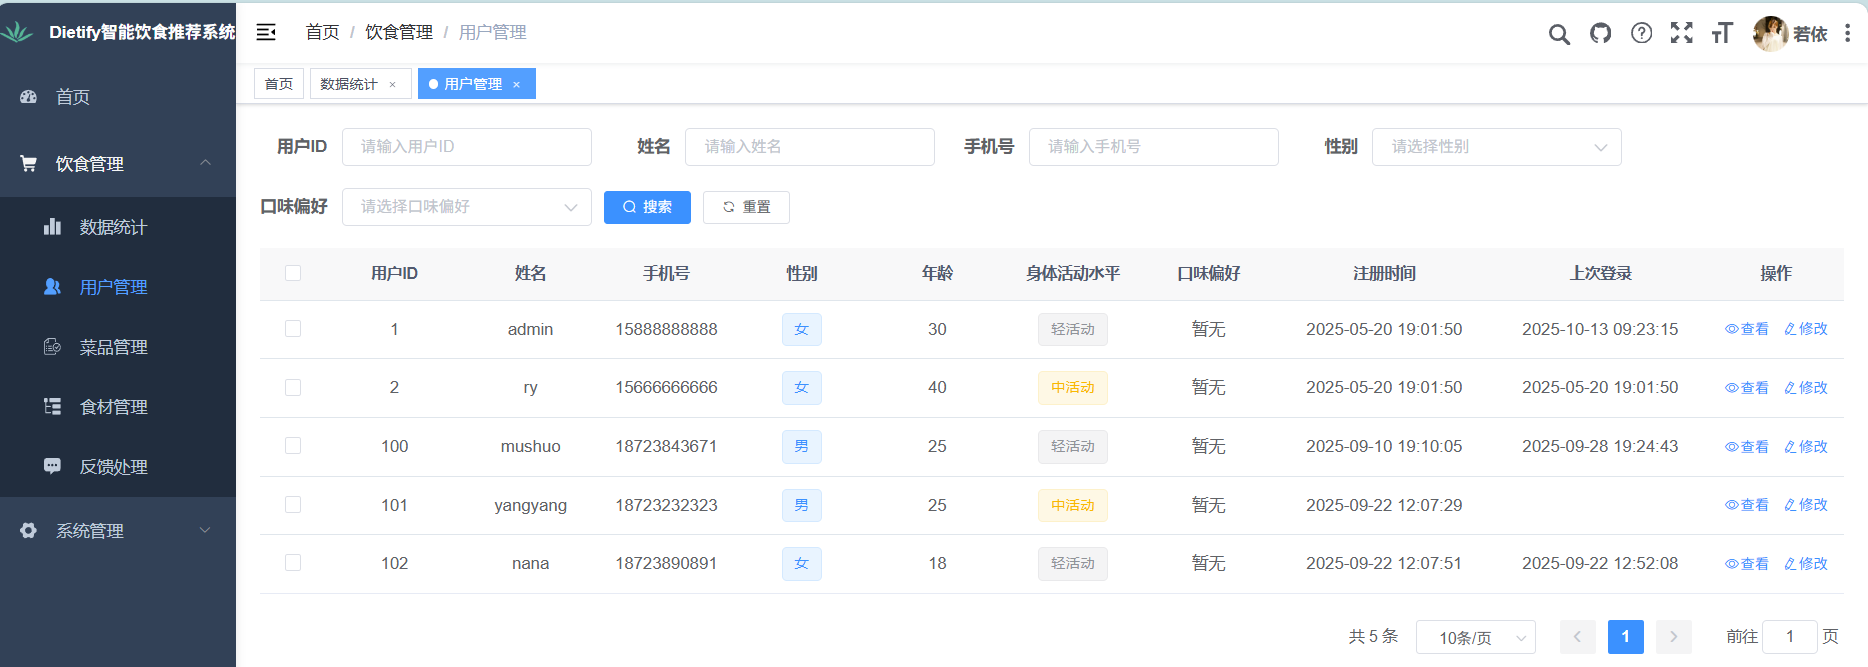Open the help documentation question icon
This screenshot has width=1868, height=667.
[x=1641, y=33]
